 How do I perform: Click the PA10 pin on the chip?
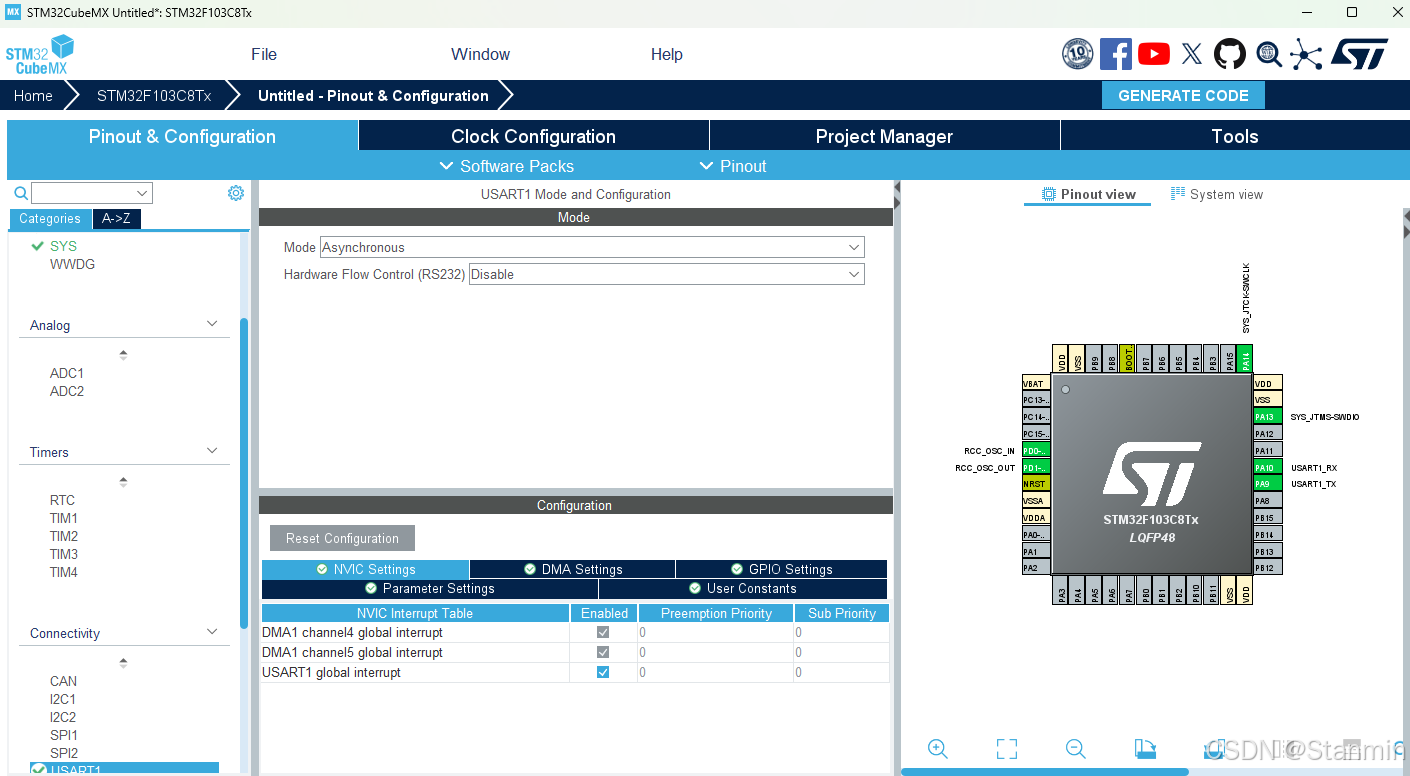1267,467
